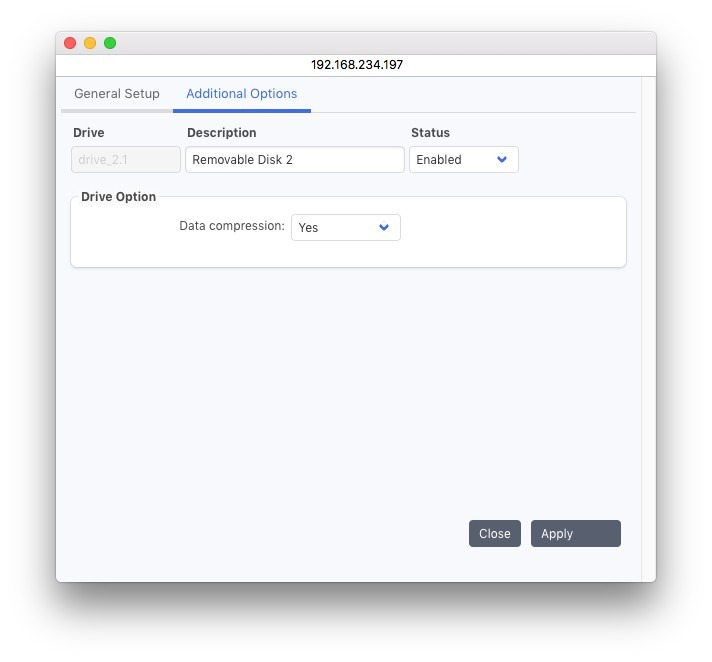This screenshot has width=712, height=662.
Task: Click the Status column header label
Action: tap(430, 133)
